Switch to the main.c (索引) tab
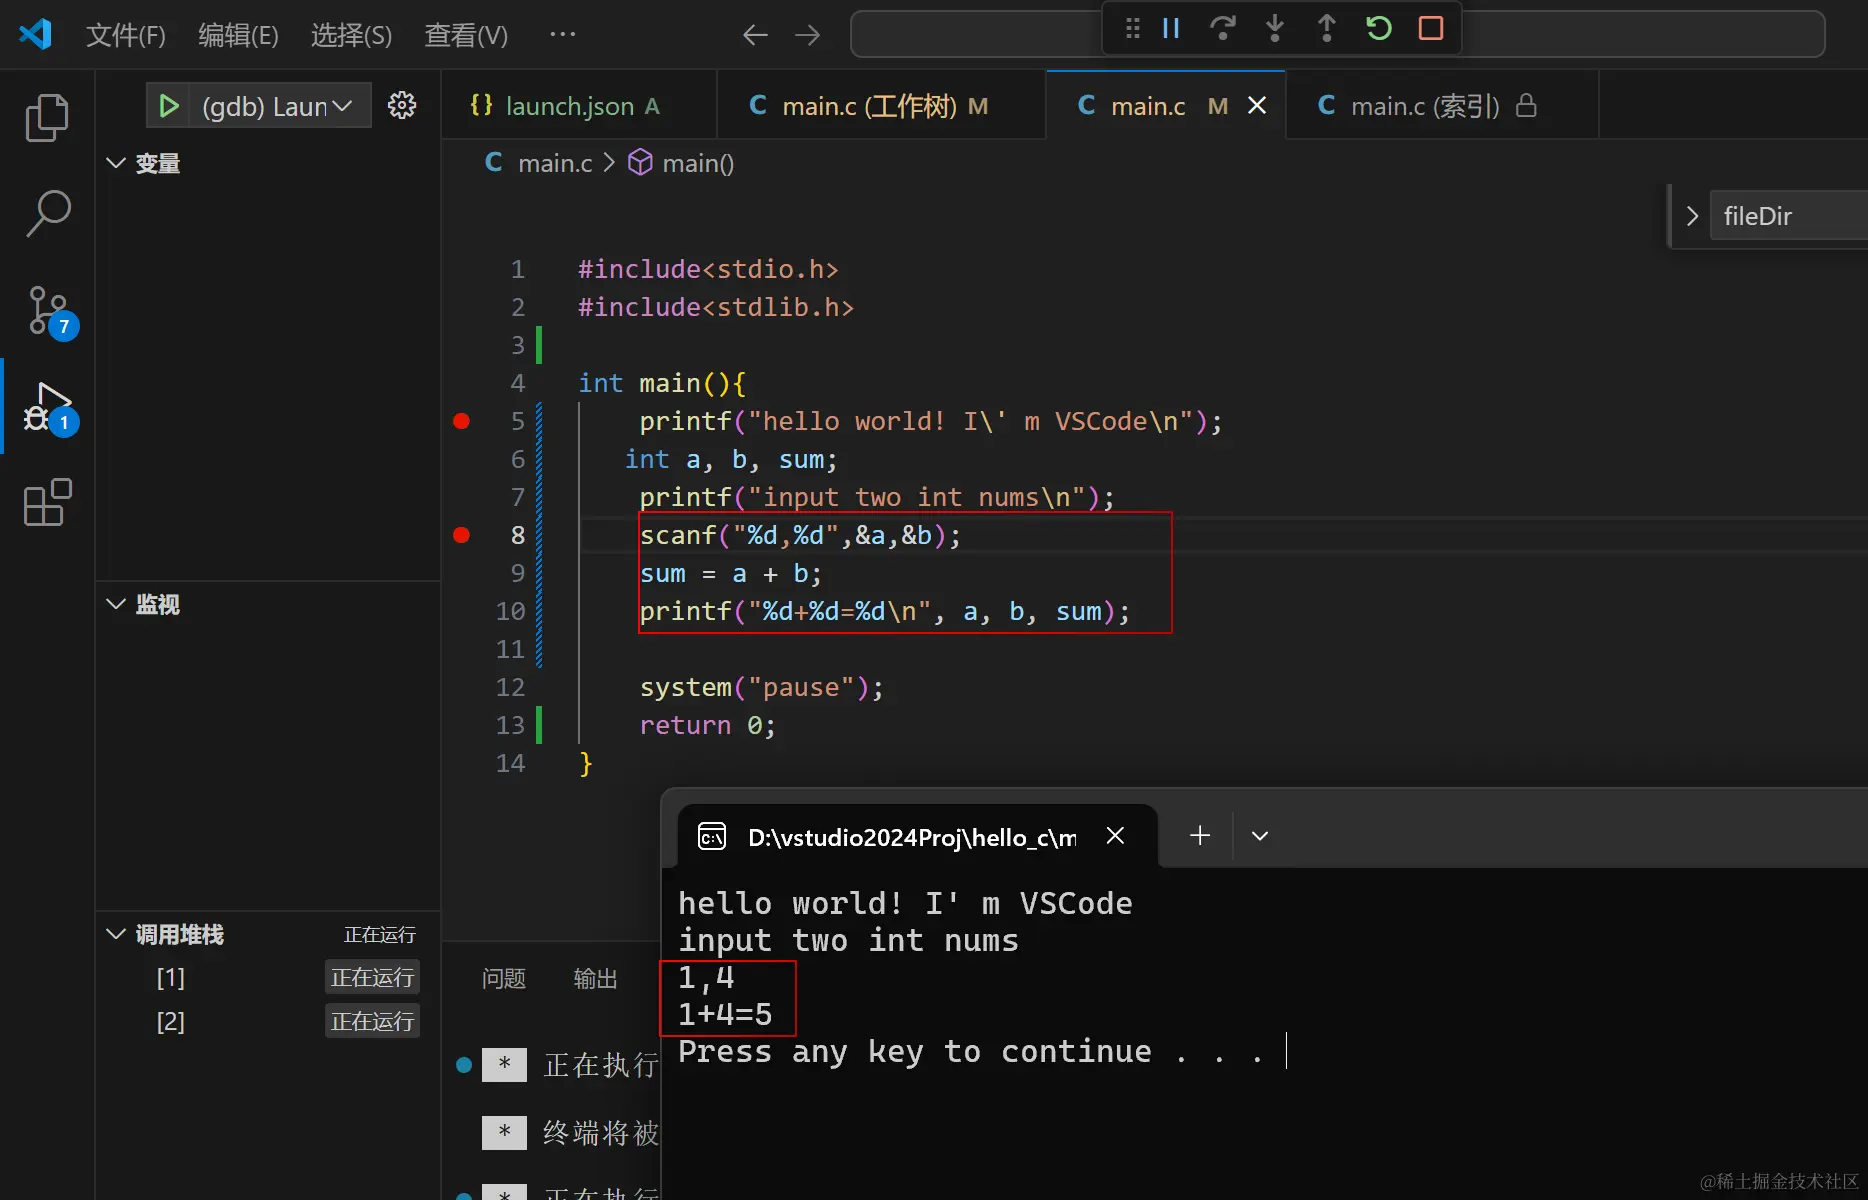The height and width of the screenshot is (1200, 1868). [x=1443, y=105]
